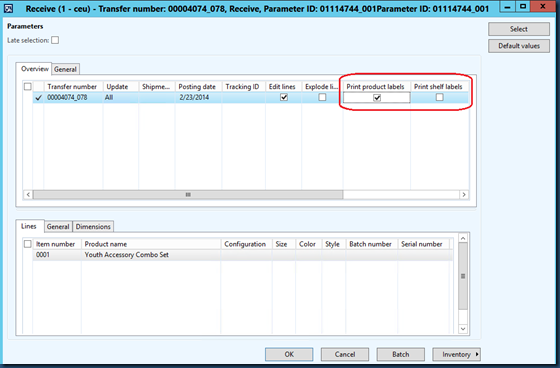Image resolution: width=560 pixels, height=368 pixels.
Task: Open the Dimensions tab
Action: [93, 227]
